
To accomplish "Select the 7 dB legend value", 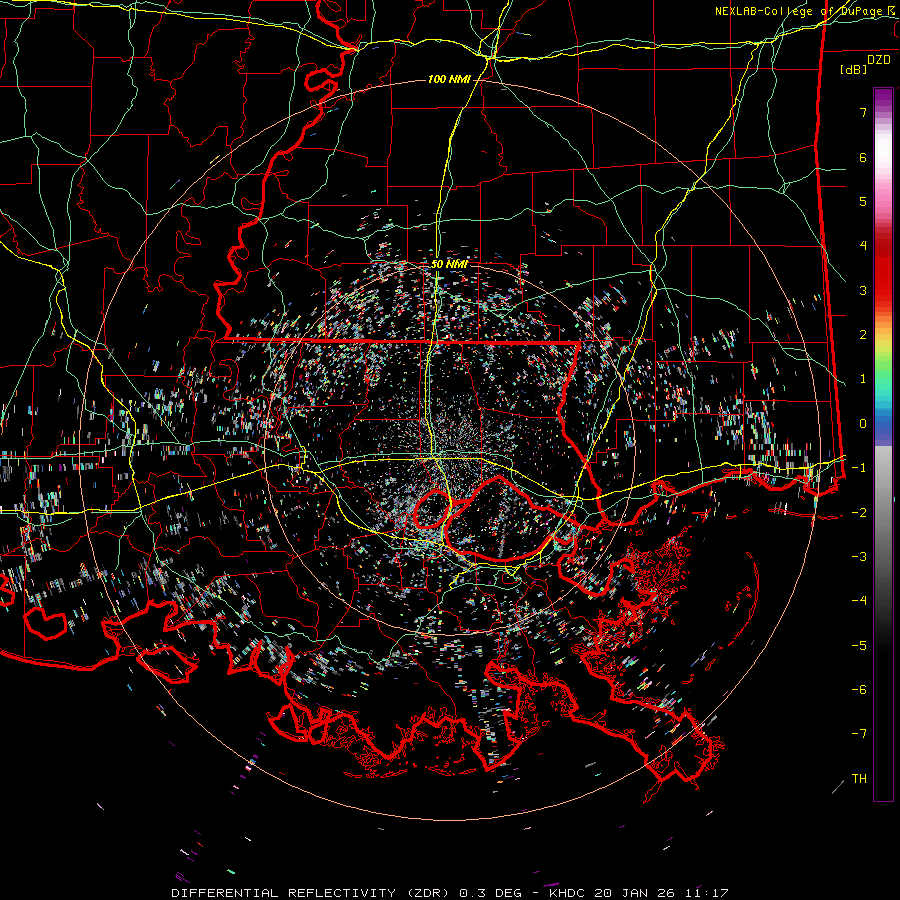I will (863, 112).
